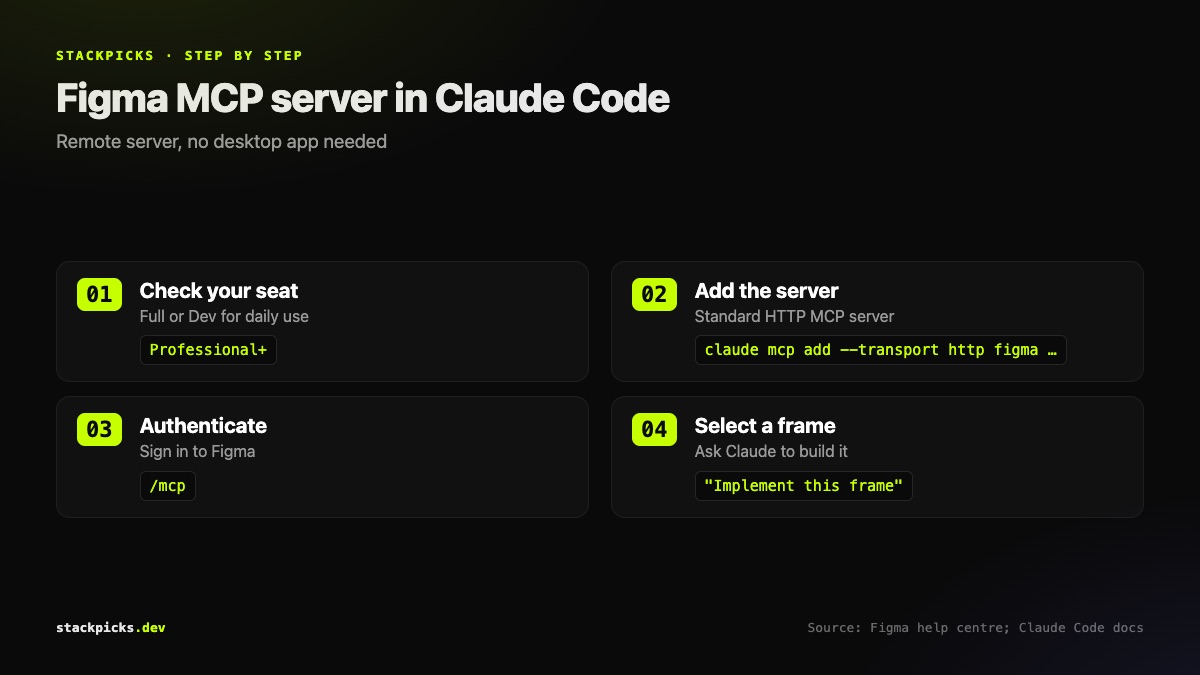Screen dimensions: 1200x675
Task: Click the 01 step badge
Action: pos(99,294)
